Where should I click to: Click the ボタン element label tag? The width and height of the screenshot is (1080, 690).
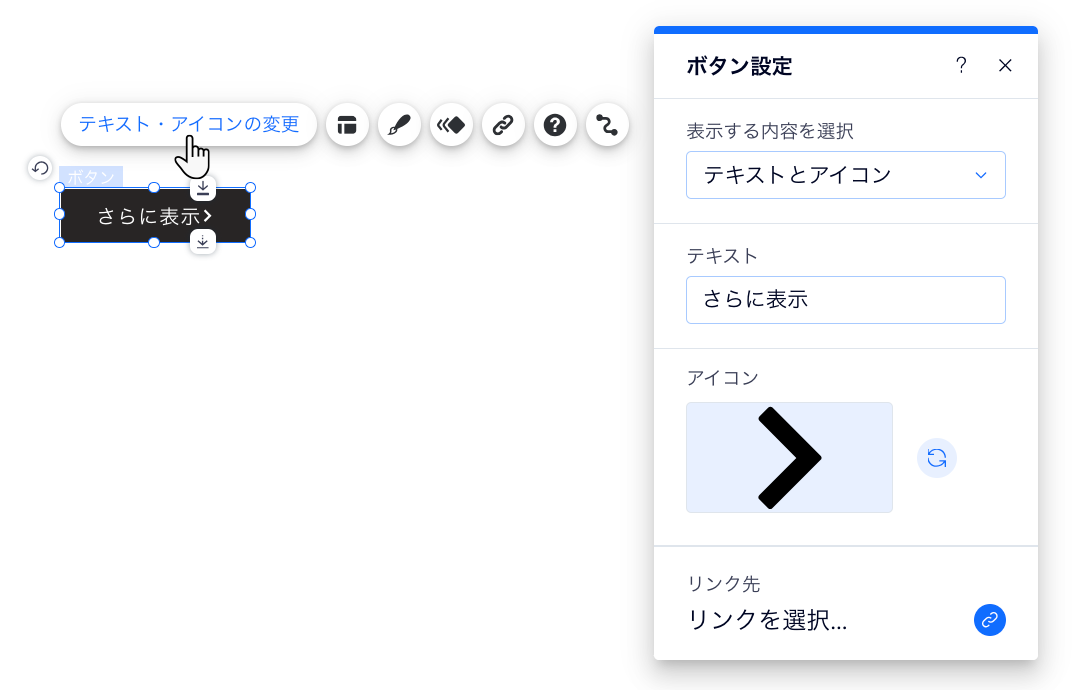pyautogui.click(x=91, y=176)
